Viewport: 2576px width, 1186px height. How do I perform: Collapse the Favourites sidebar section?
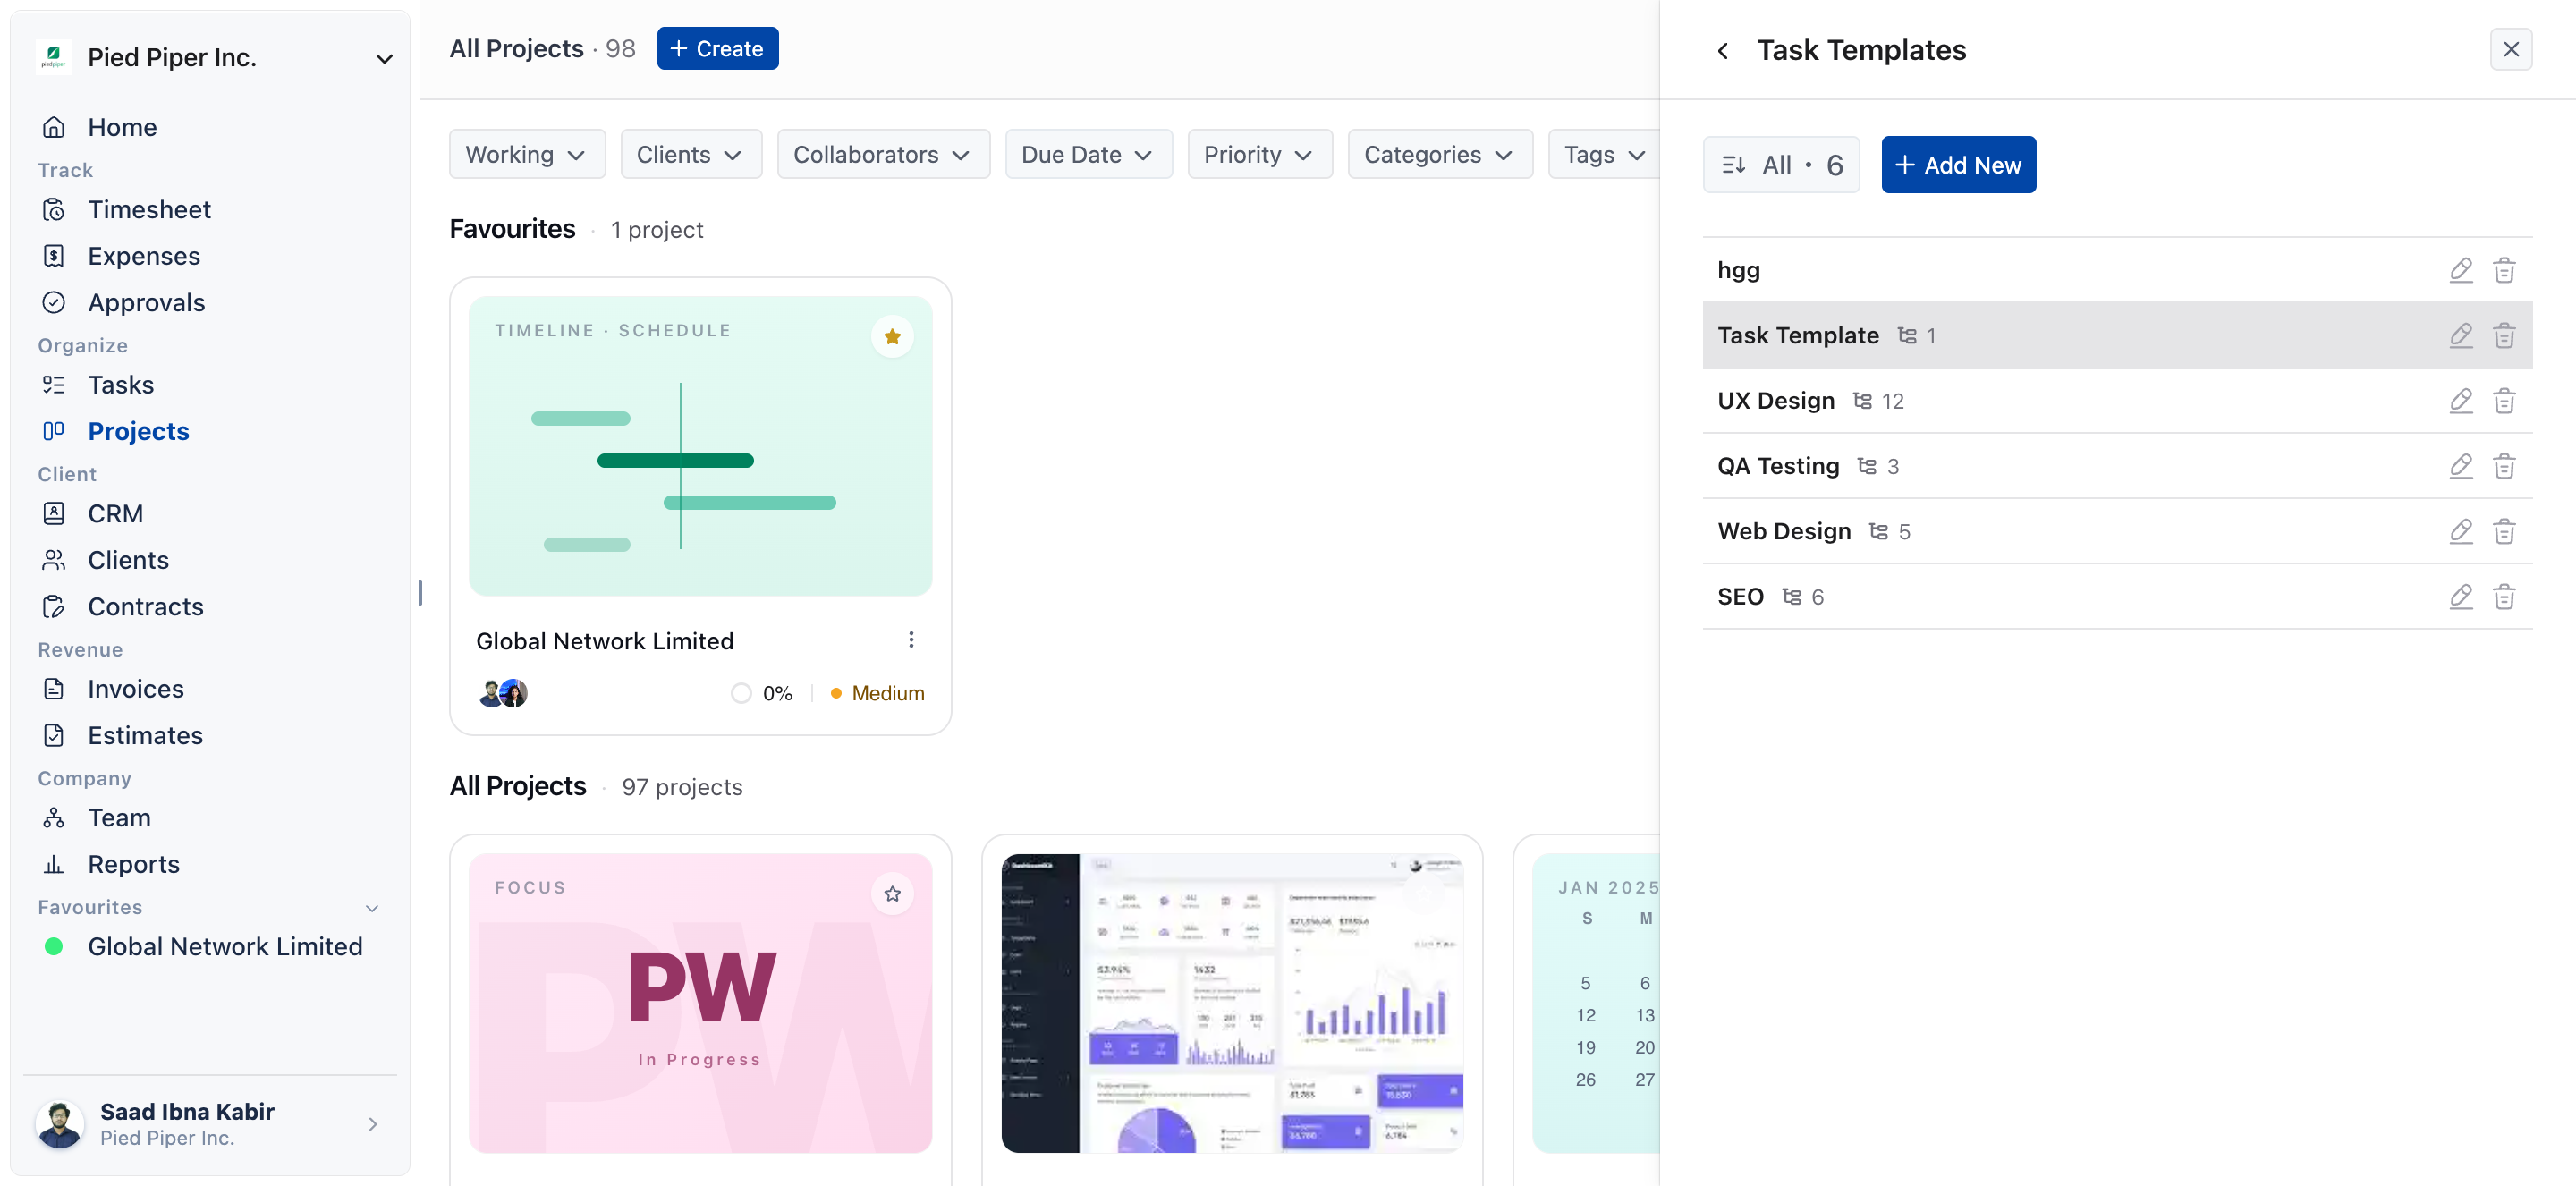(x=372, y=908)
